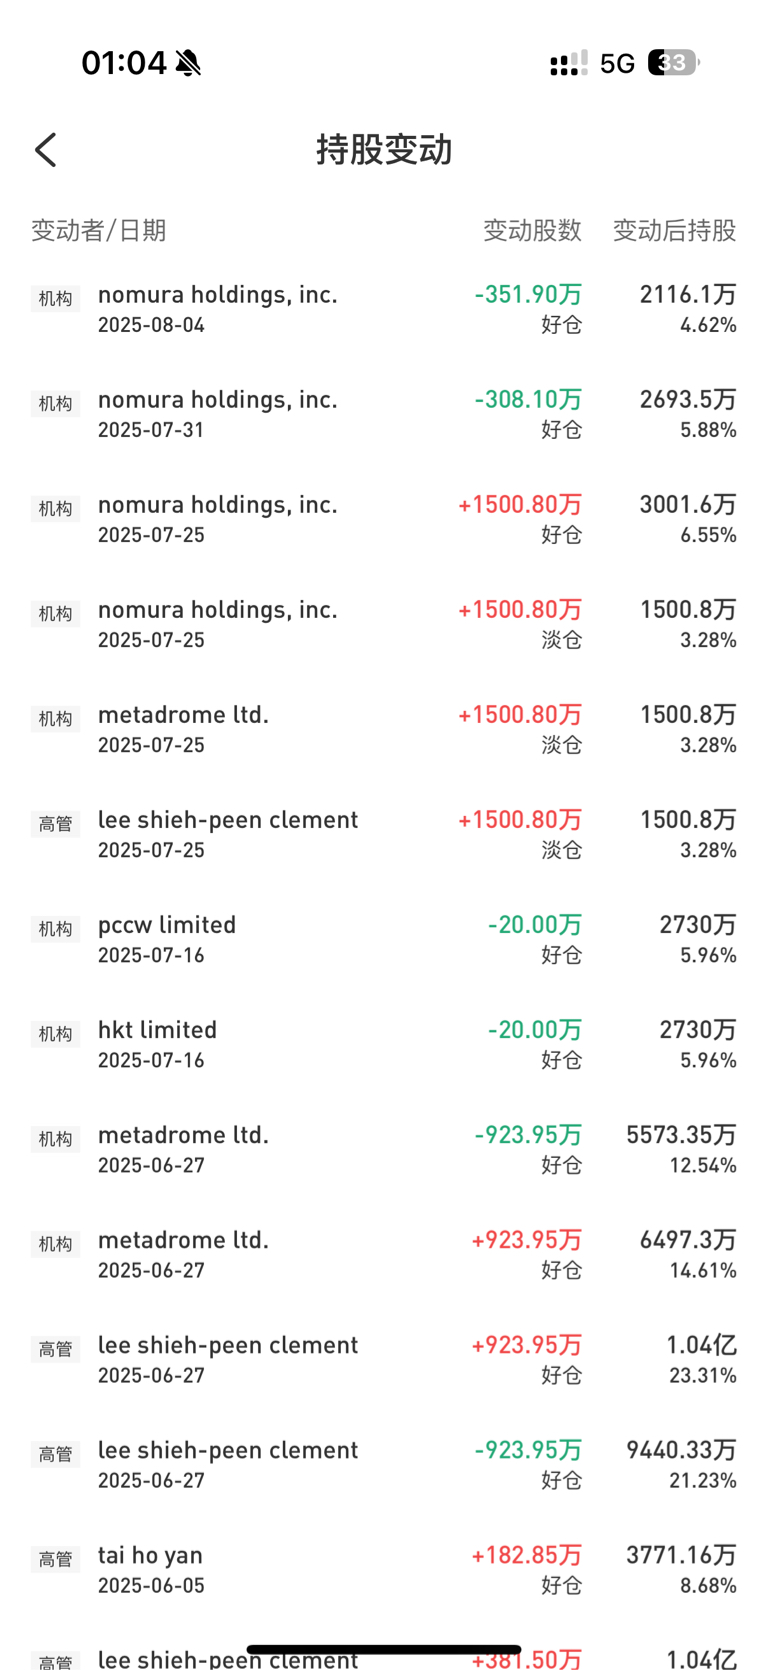
Task: Tap 机构 tag beside hkt limited
Action: click(55, 1034)
